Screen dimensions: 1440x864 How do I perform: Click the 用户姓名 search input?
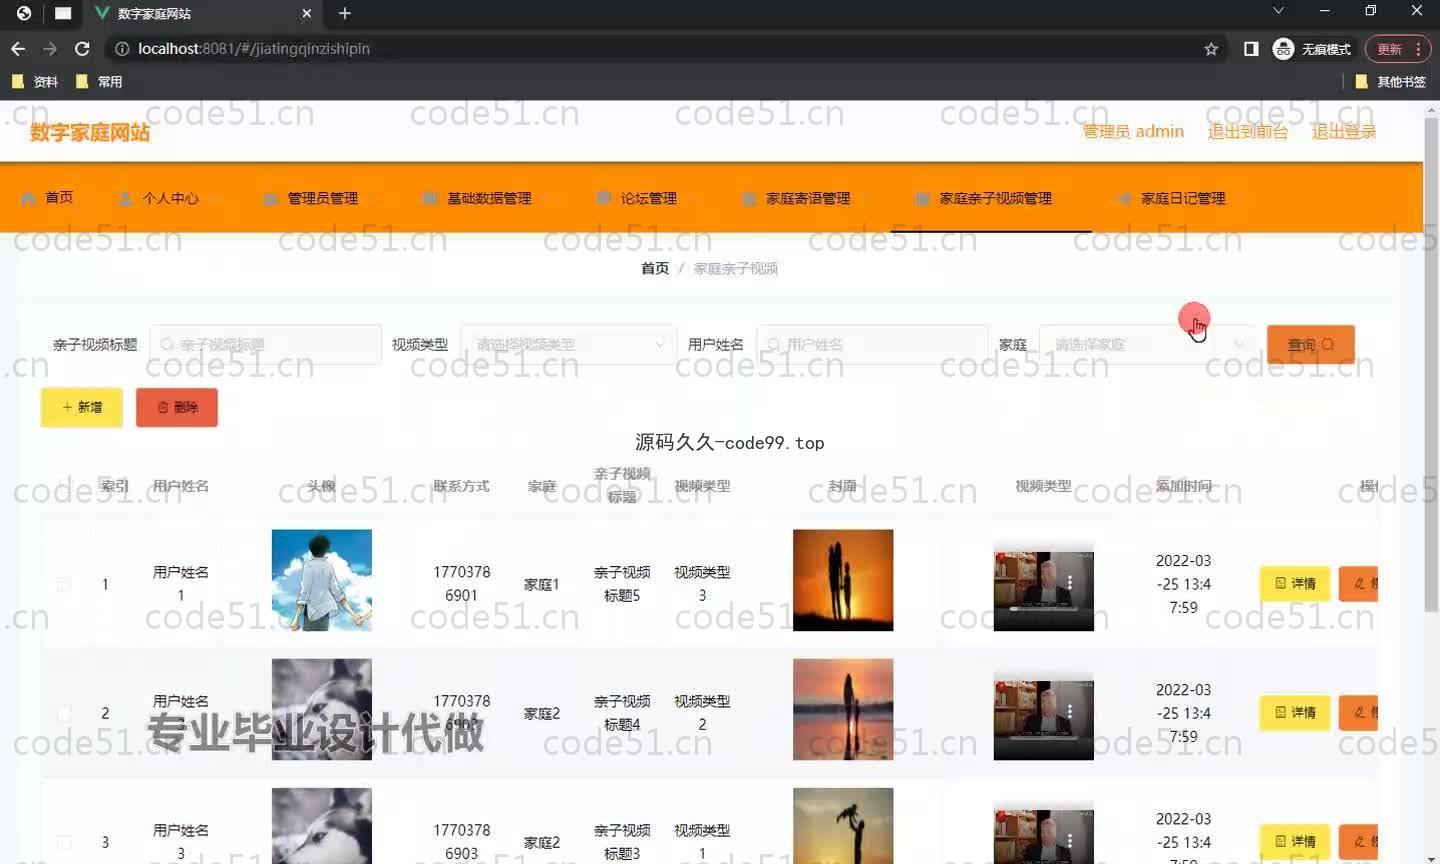coord(872,344)
